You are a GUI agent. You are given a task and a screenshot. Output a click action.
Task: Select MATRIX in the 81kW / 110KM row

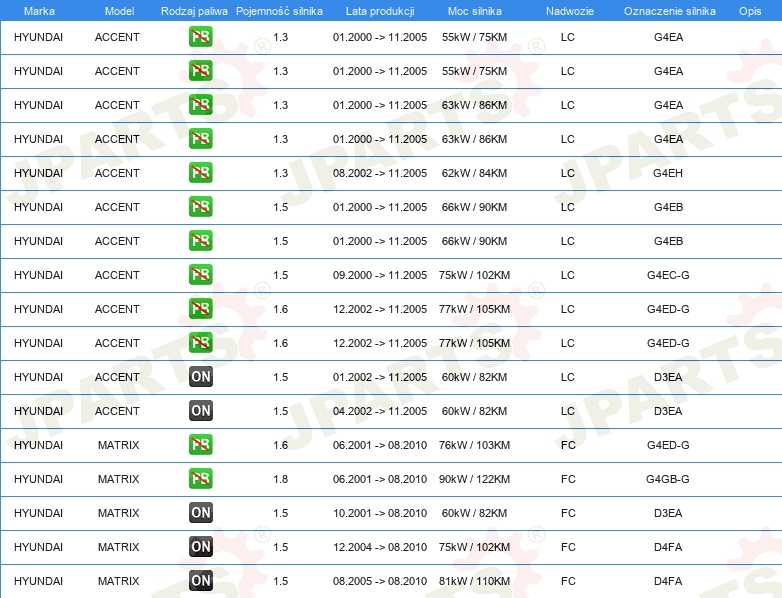pyautogui.click(x=118, y=581)
